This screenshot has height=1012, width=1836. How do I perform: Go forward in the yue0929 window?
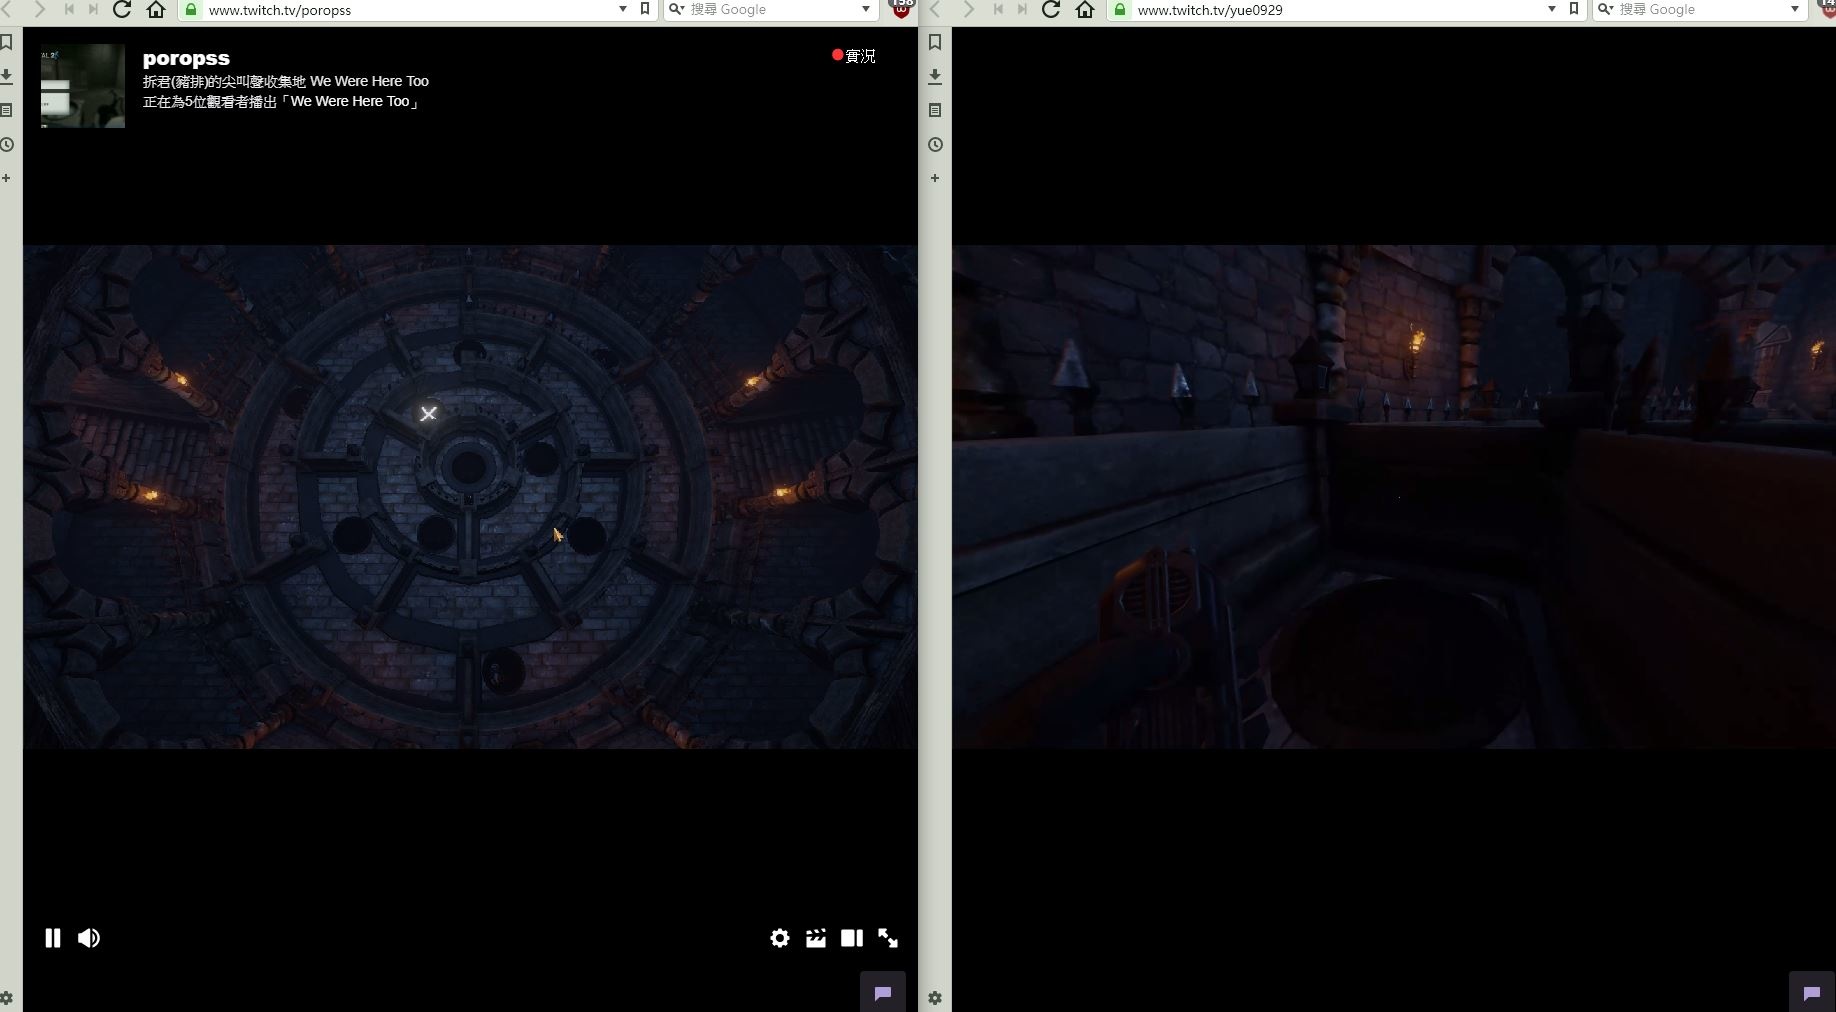coord(967,10)
